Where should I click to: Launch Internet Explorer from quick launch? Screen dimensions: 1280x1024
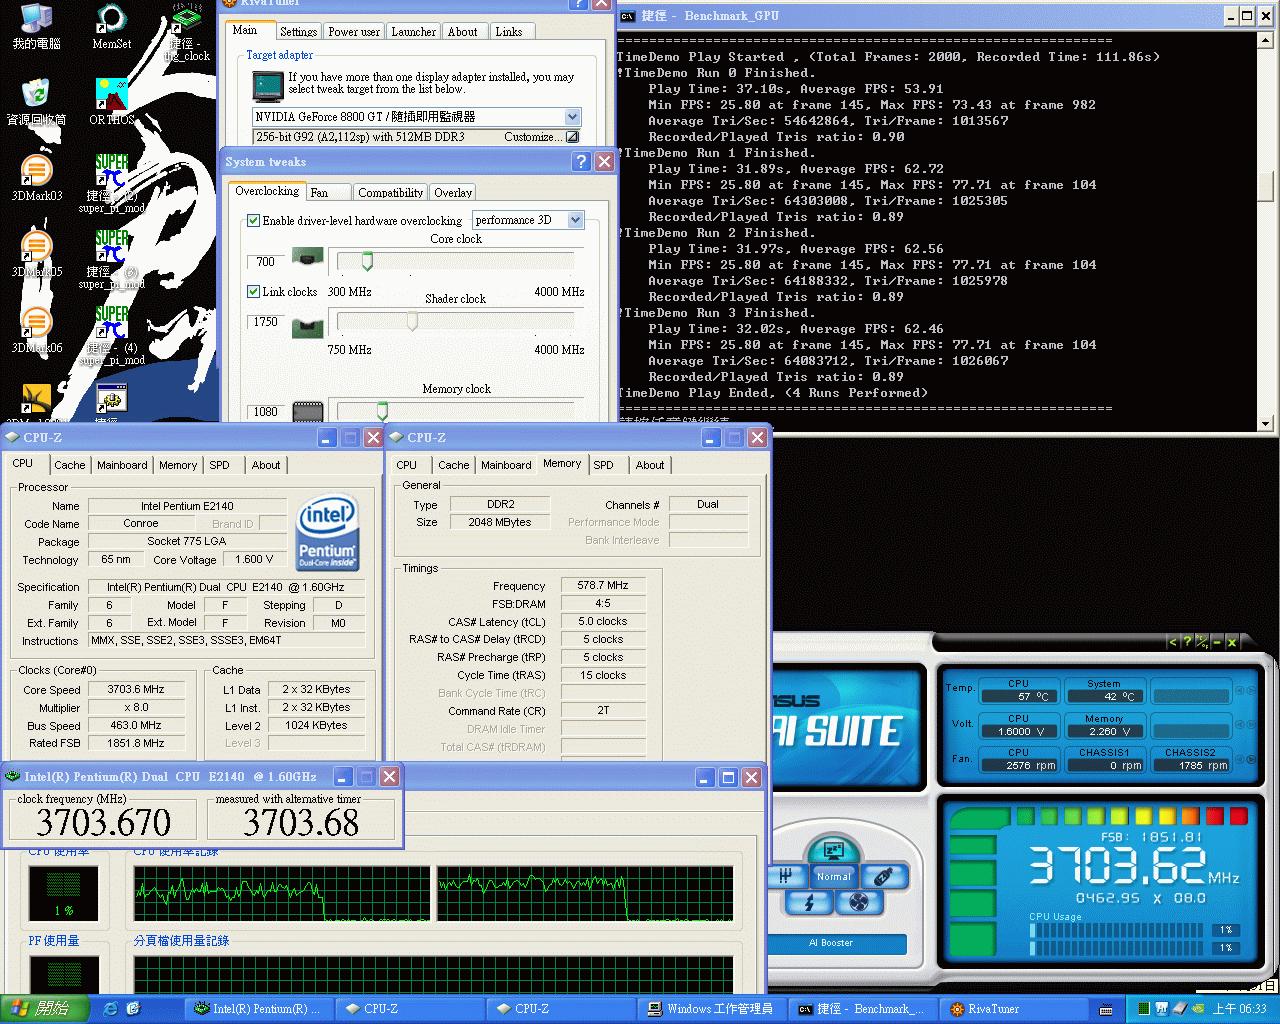(x=110, y=1009)
